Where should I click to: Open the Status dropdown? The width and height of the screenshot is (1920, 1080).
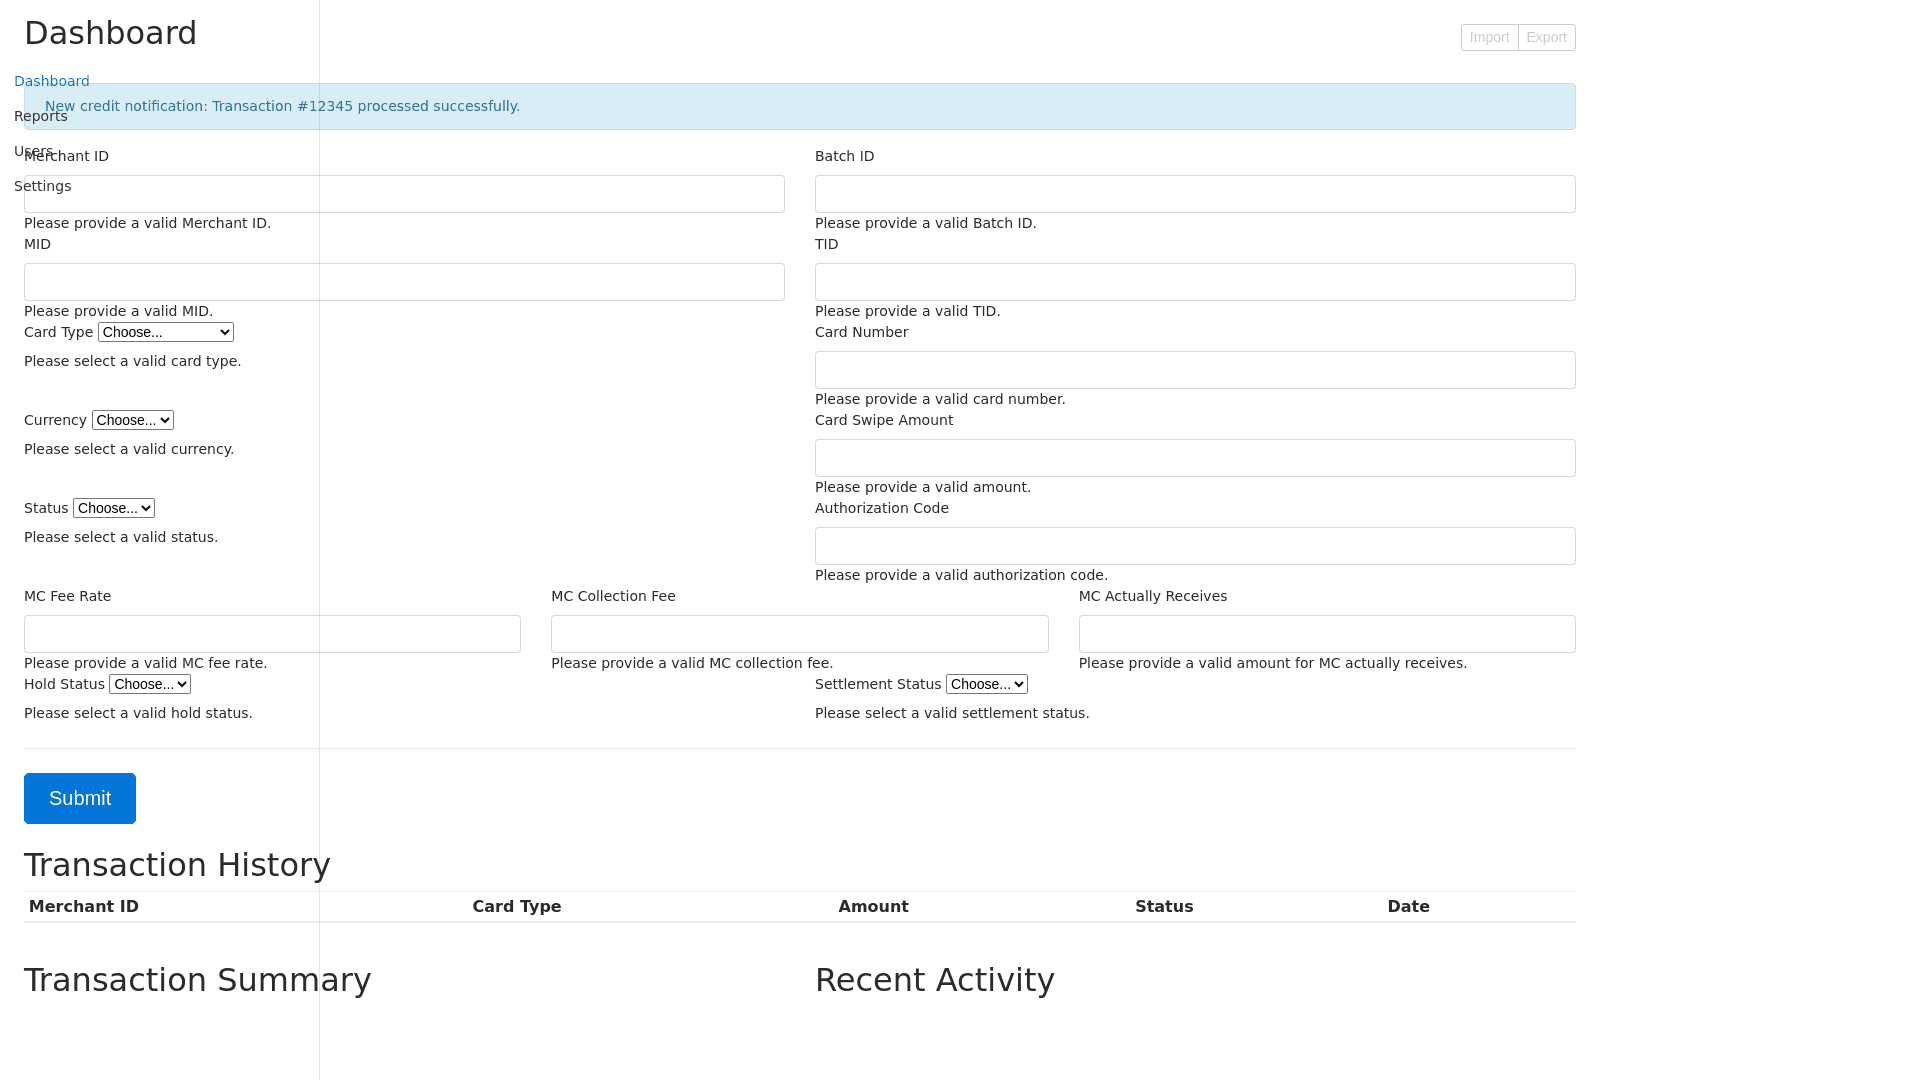(114, 508)
